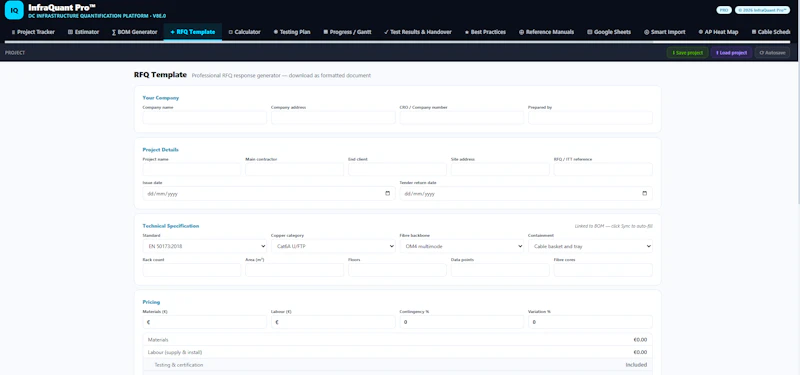This screenshot has width=800, height=375.
Task: Switch to Progress / Gantt tab
Action: [x=347, y=32]
